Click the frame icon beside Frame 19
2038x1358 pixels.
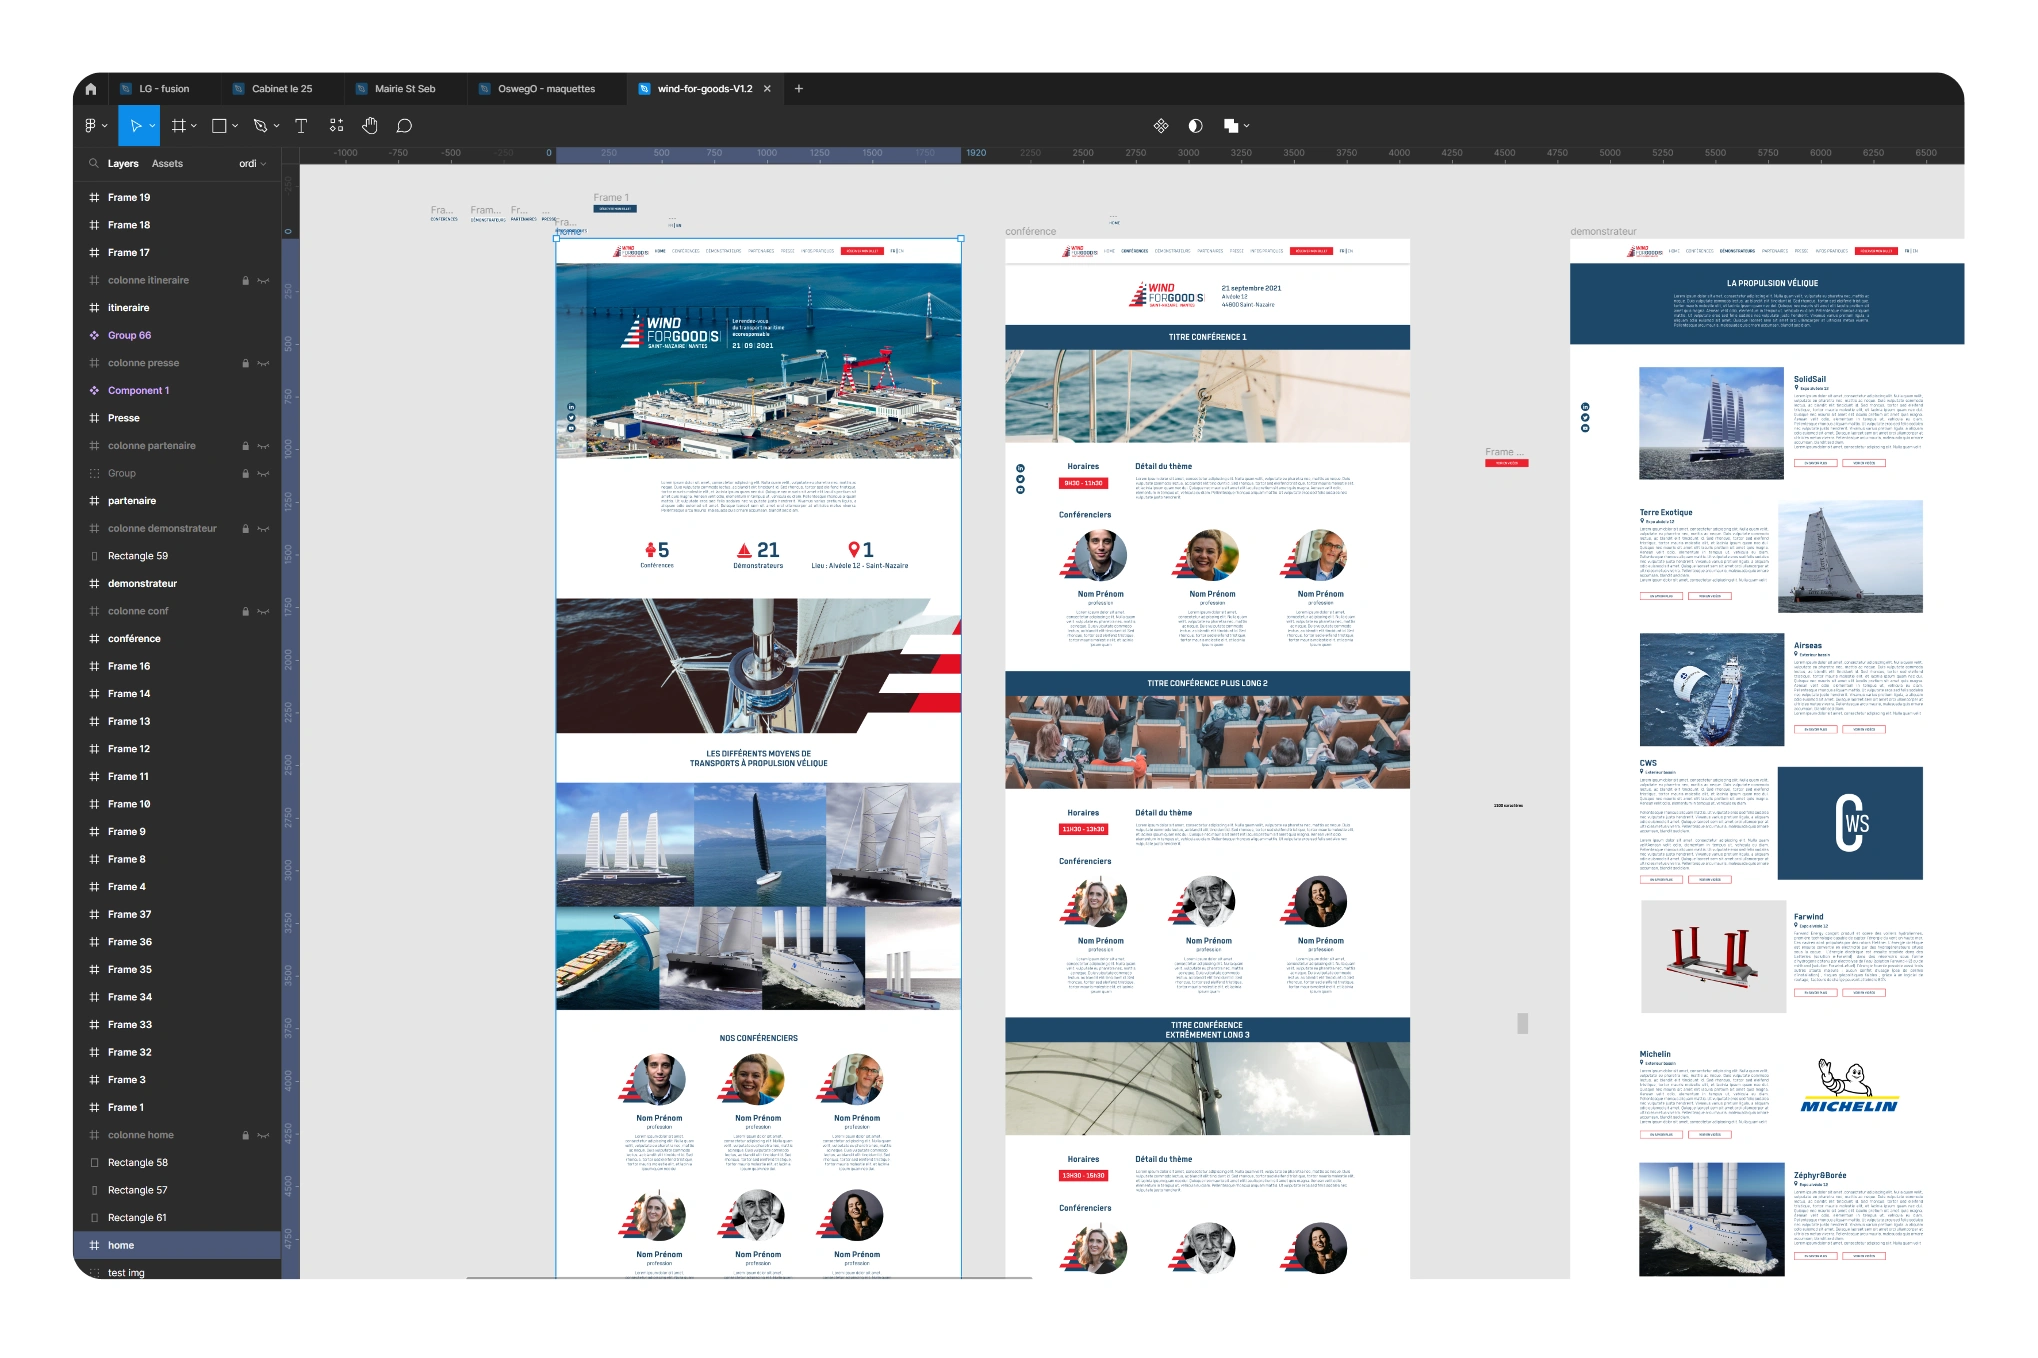[x=94, y=198]
